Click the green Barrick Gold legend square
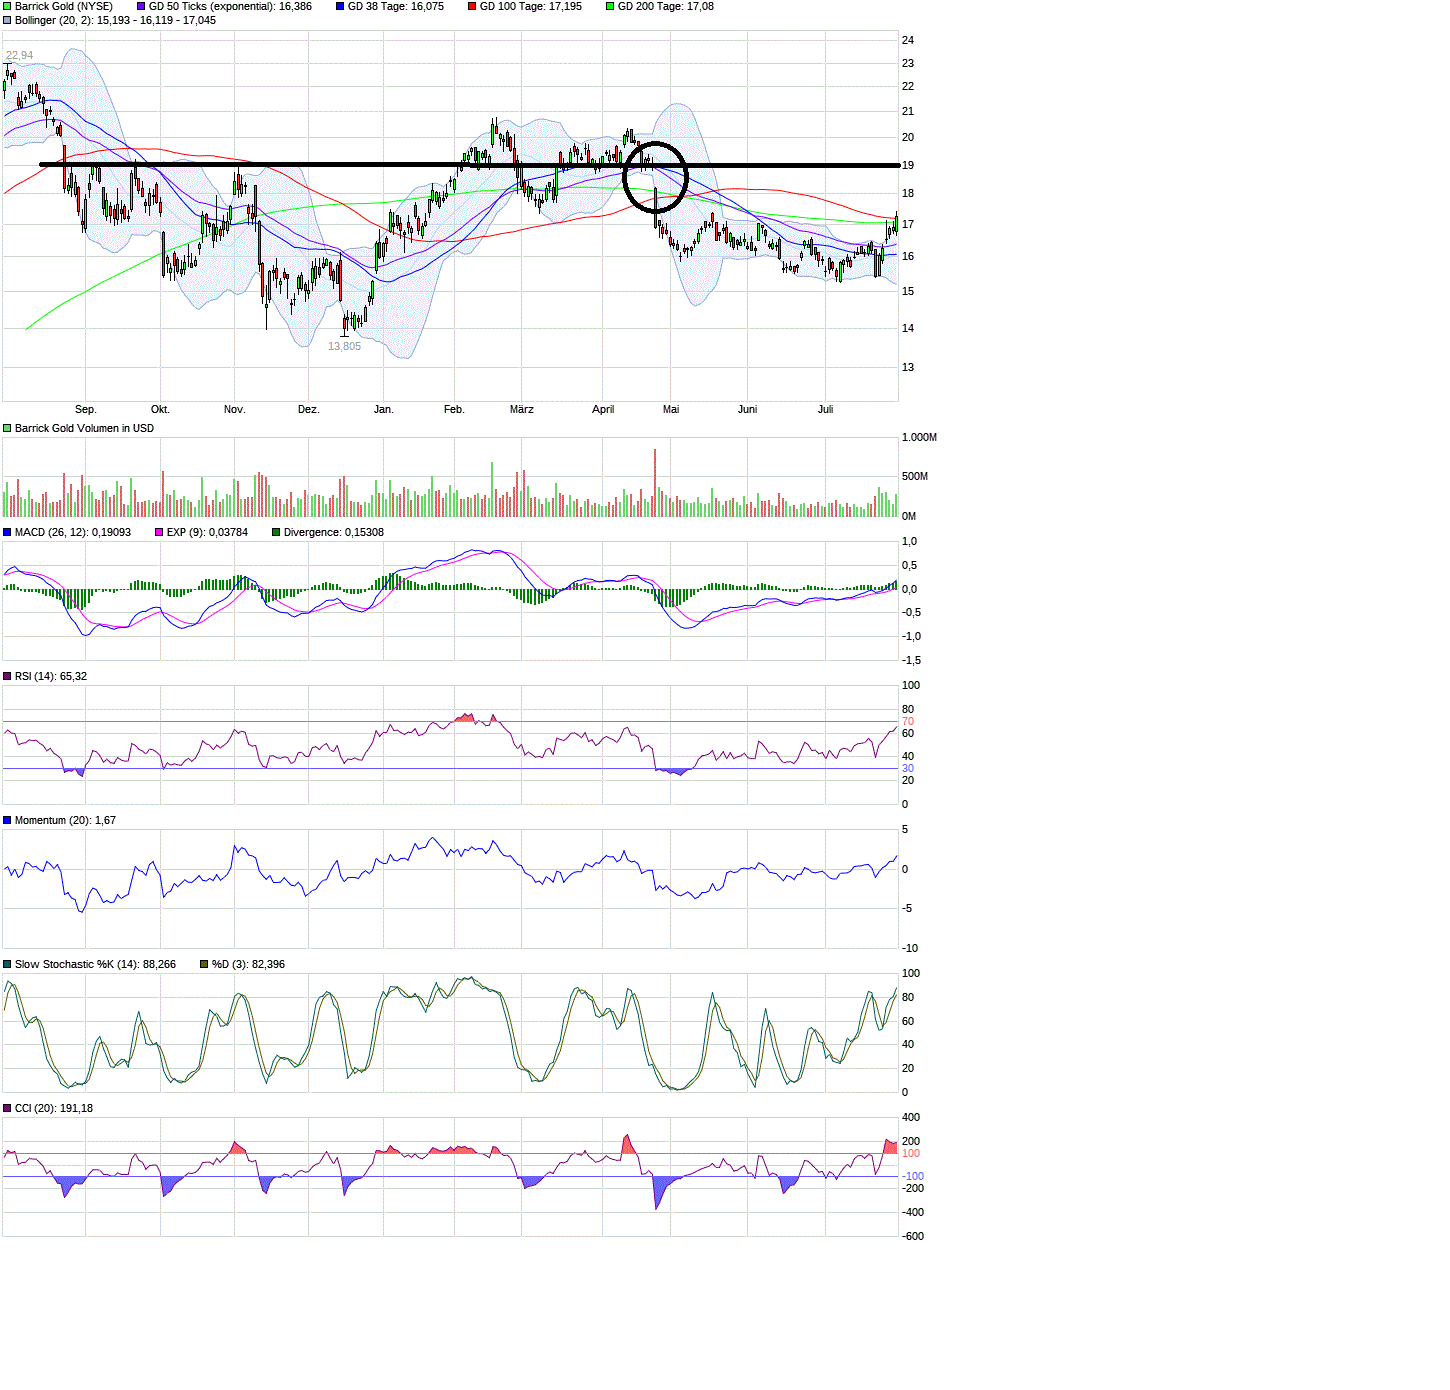The height and width of the screenshot is (1390, 1450). click(7, 6)
